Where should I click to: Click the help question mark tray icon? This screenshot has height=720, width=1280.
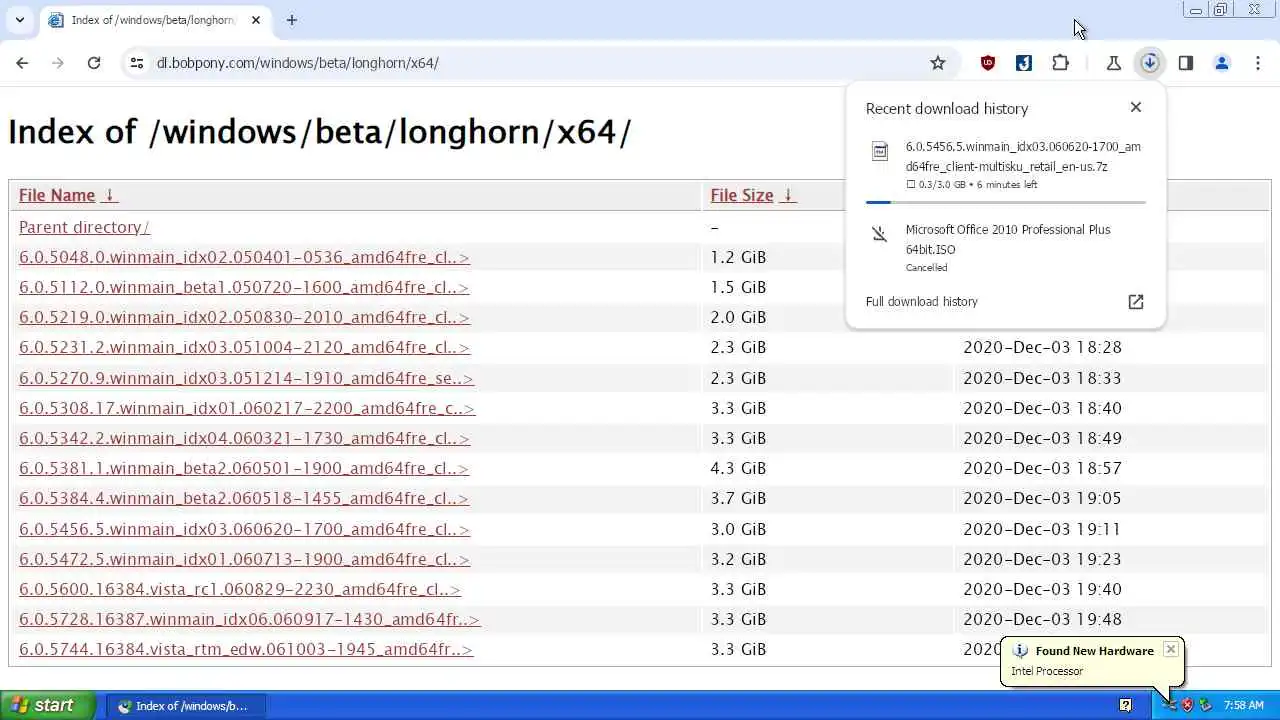1126,705
